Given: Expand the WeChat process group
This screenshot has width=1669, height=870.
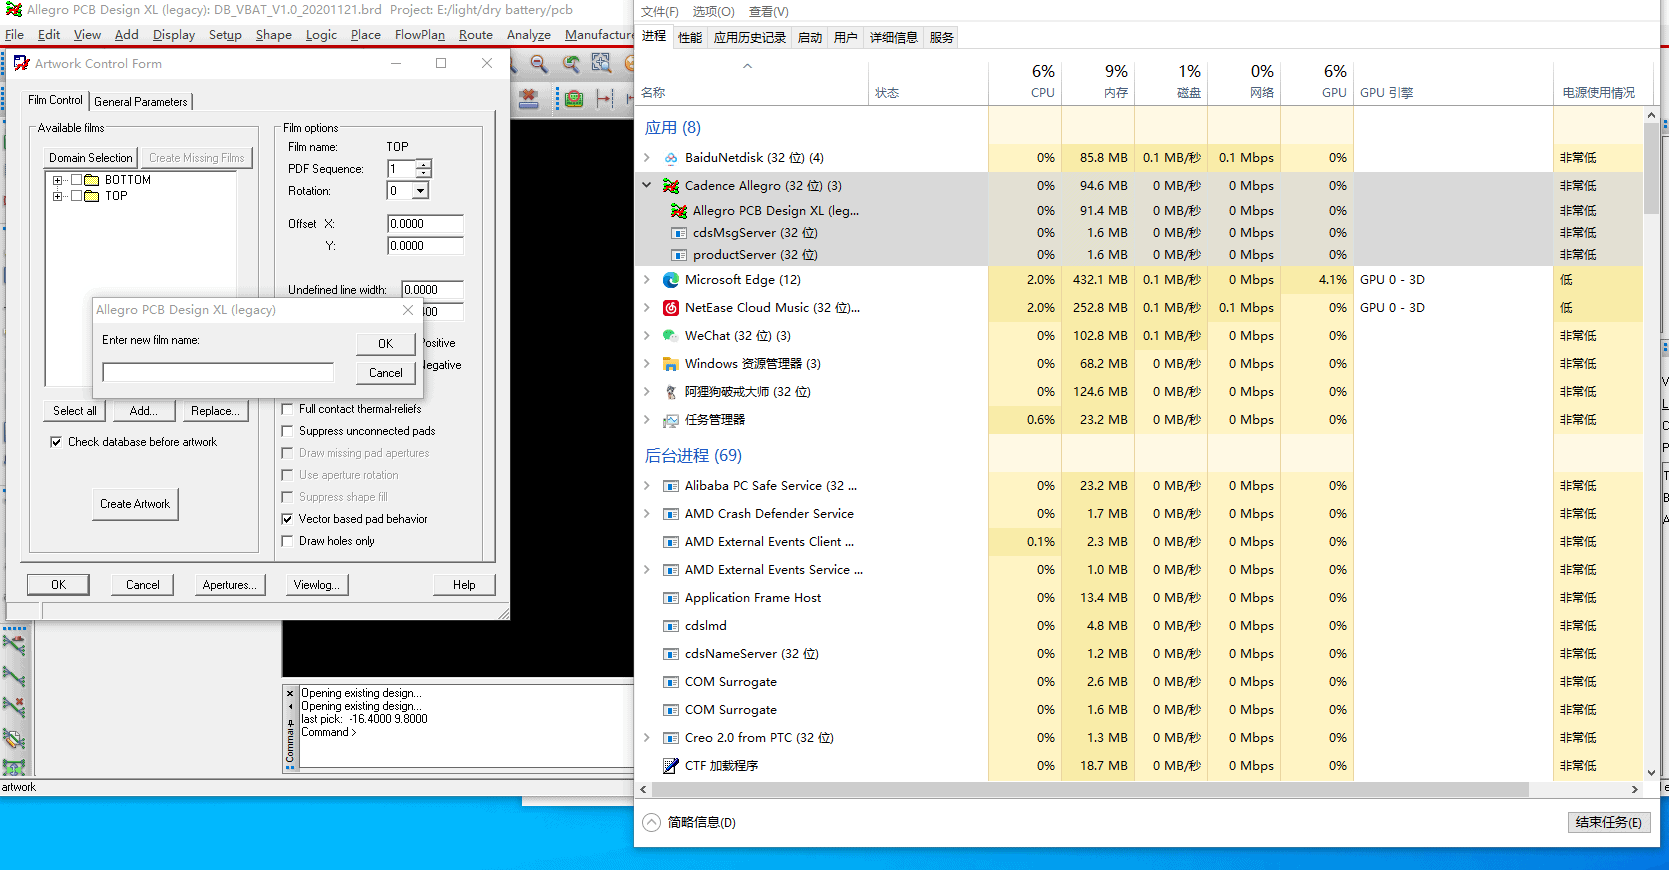Looking at the screenshot, I should tap(647, 336).
